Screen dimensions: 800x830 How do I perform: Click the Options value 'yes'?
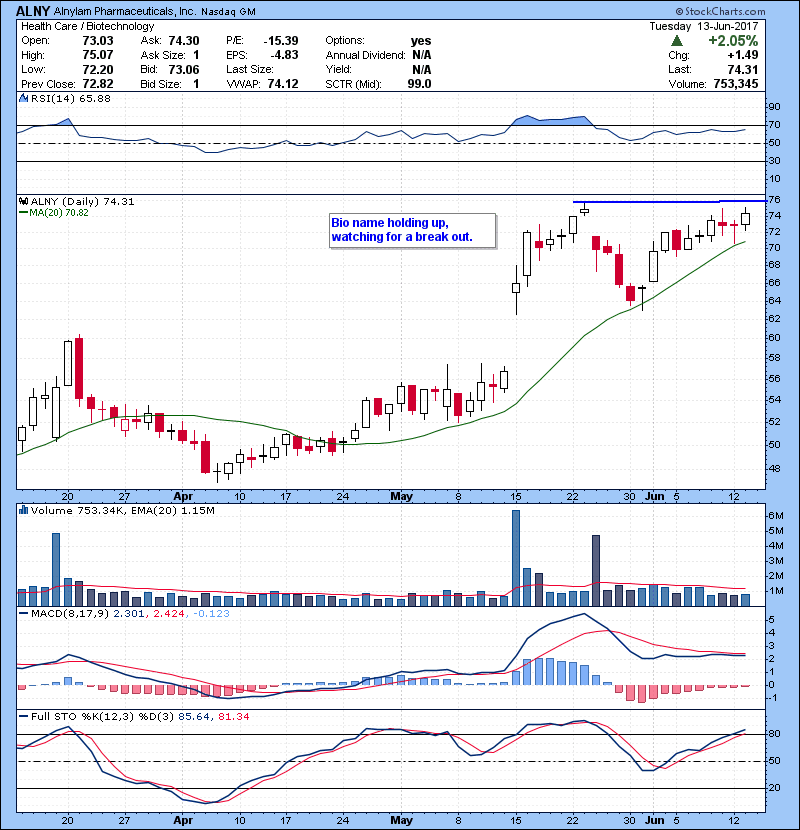tap(421, 41)
